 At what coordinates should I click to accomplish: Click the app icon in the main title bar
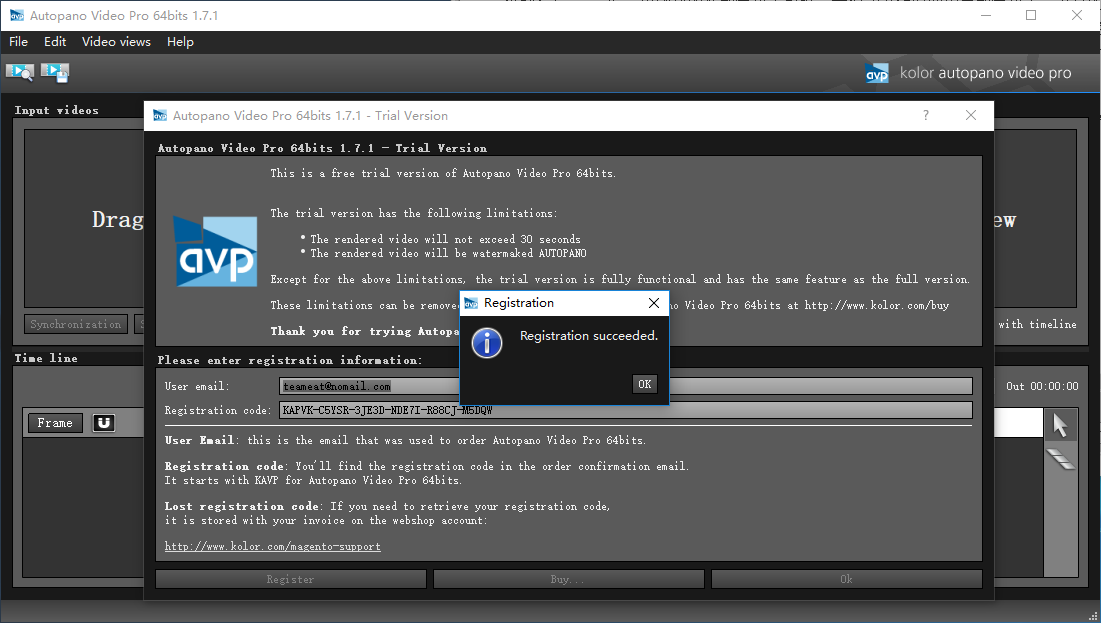click(16, 15)
